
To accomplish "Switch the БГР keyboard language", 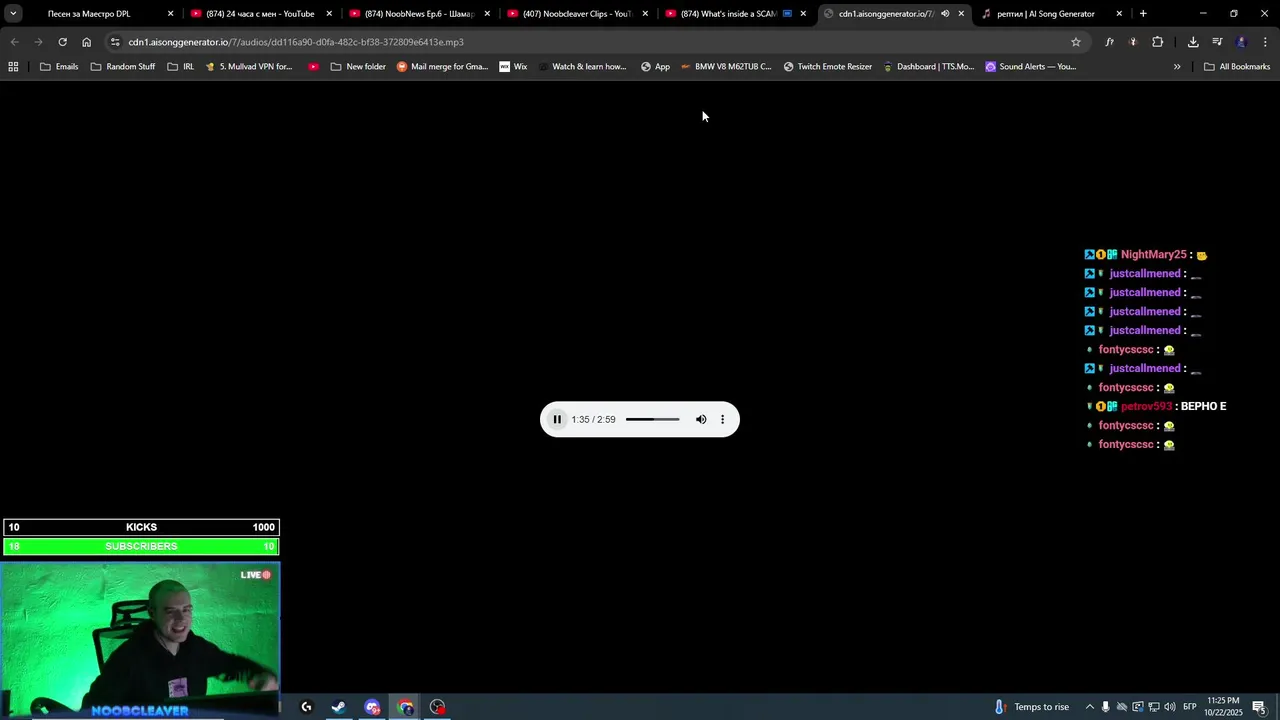I will [1190, 707].
